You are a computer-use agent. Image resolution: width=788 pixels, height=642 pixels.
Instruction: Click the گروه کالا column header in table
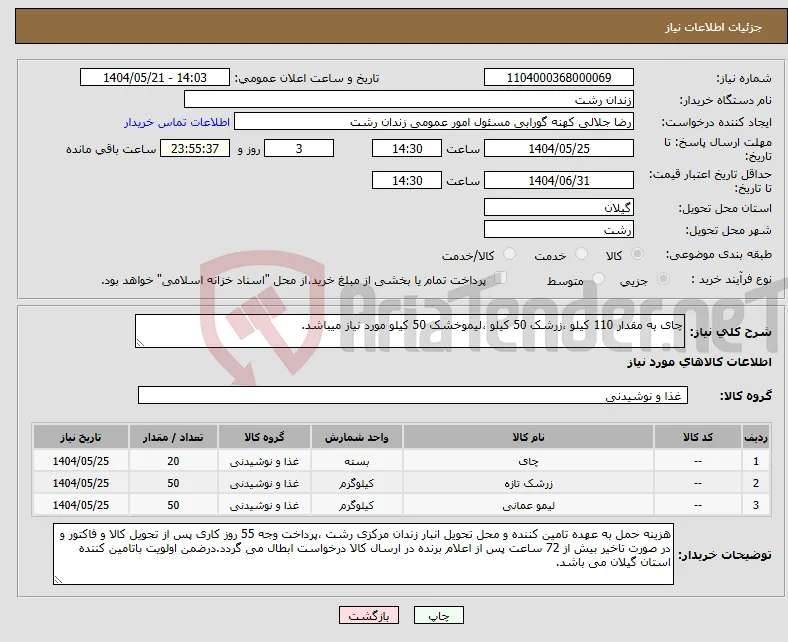coord(264,437)
